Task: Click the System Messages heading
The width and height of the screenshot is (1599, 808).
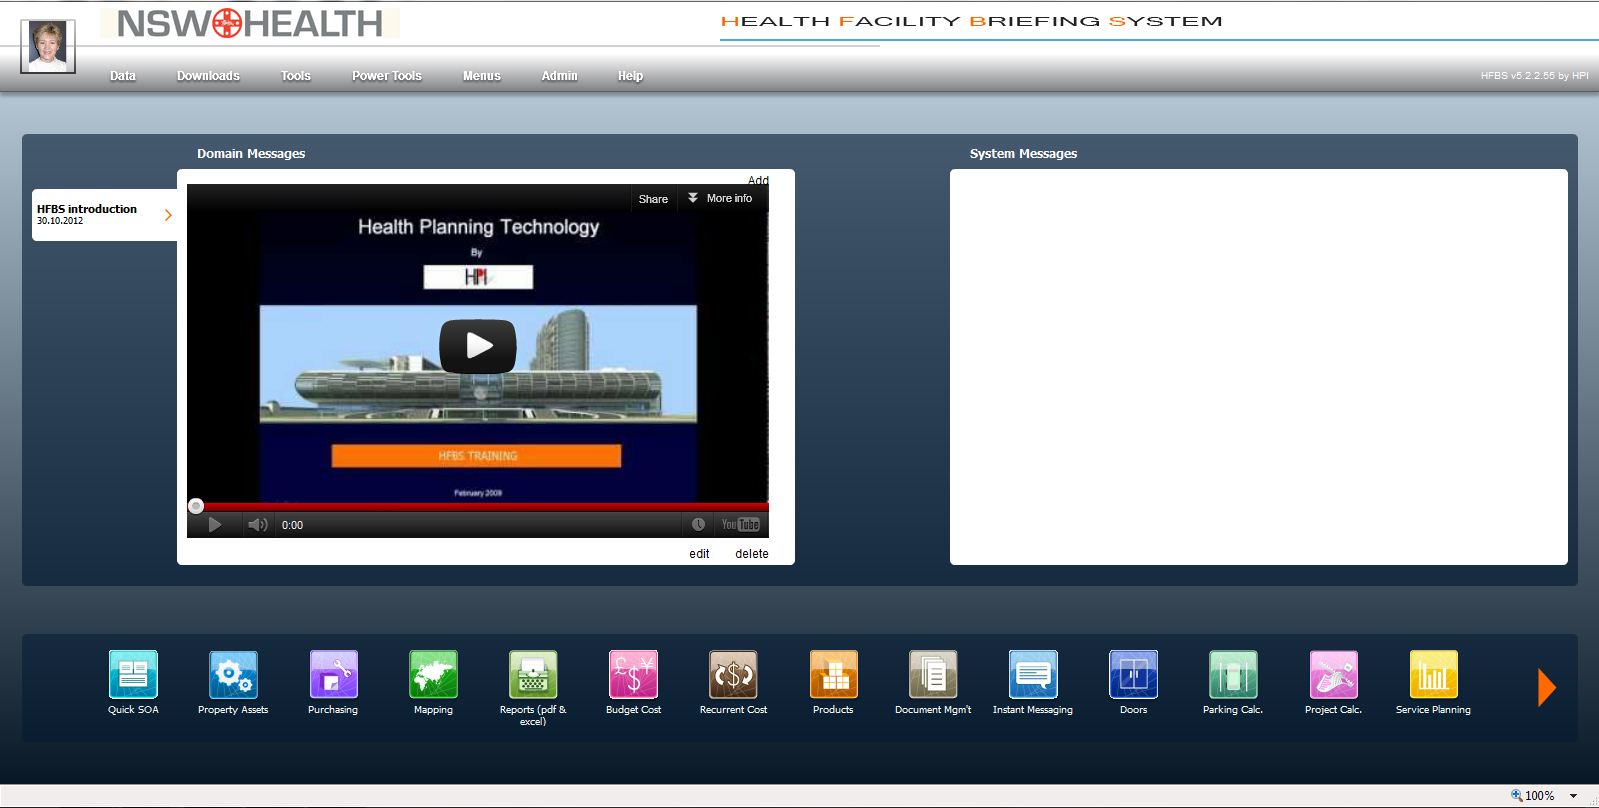Action: tap(1023, 154)
